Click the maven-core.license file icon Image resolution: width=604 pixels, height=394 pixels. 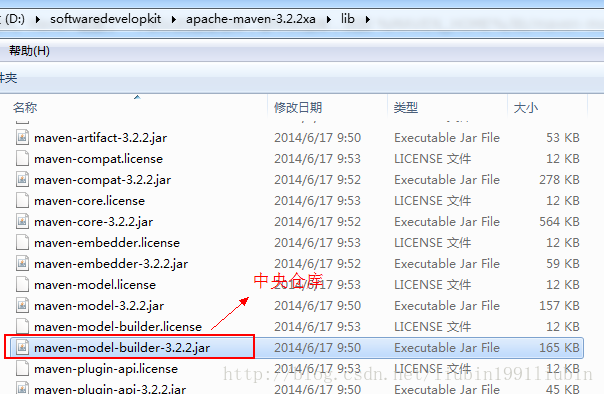click(22, 201)
